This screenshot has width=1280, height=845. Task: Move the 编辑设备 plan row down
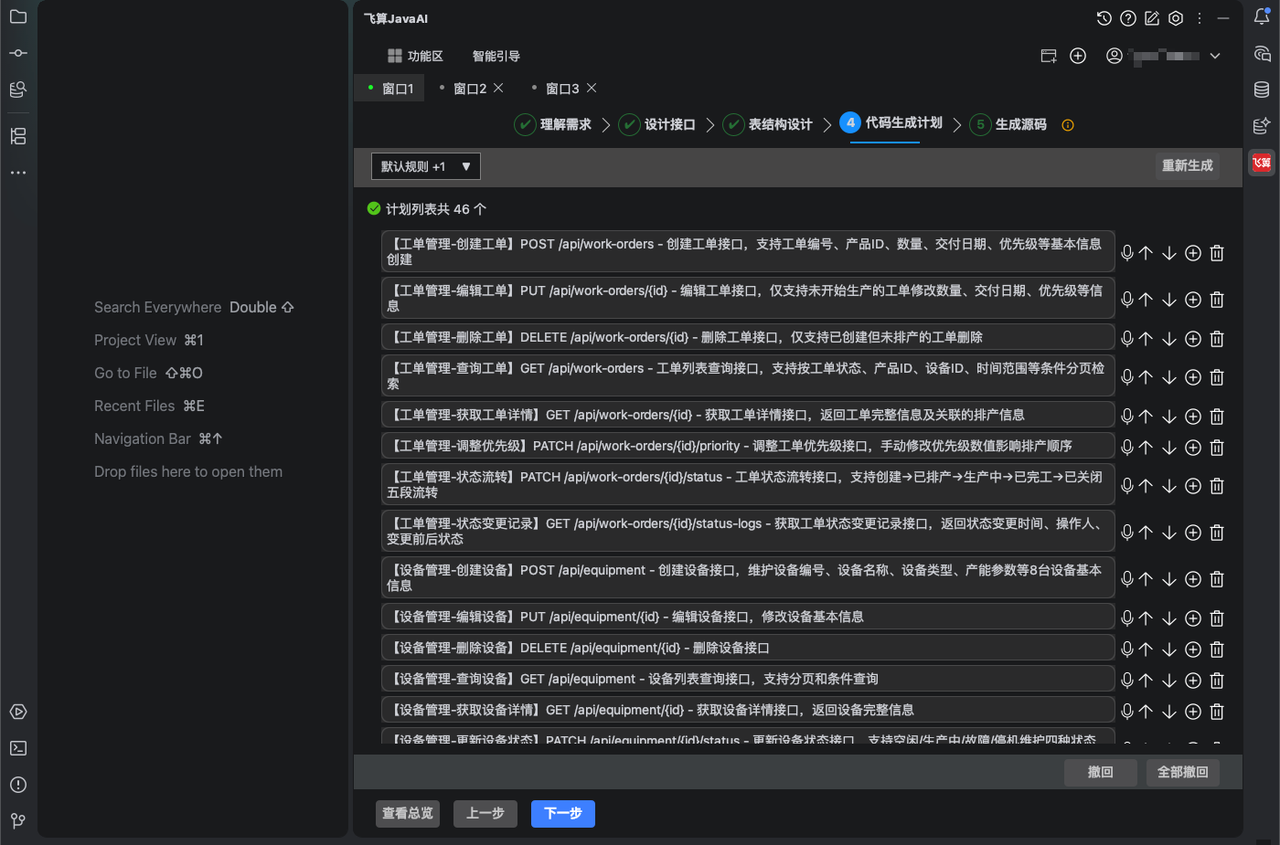pyautogui.click(x=1169, y=618)
